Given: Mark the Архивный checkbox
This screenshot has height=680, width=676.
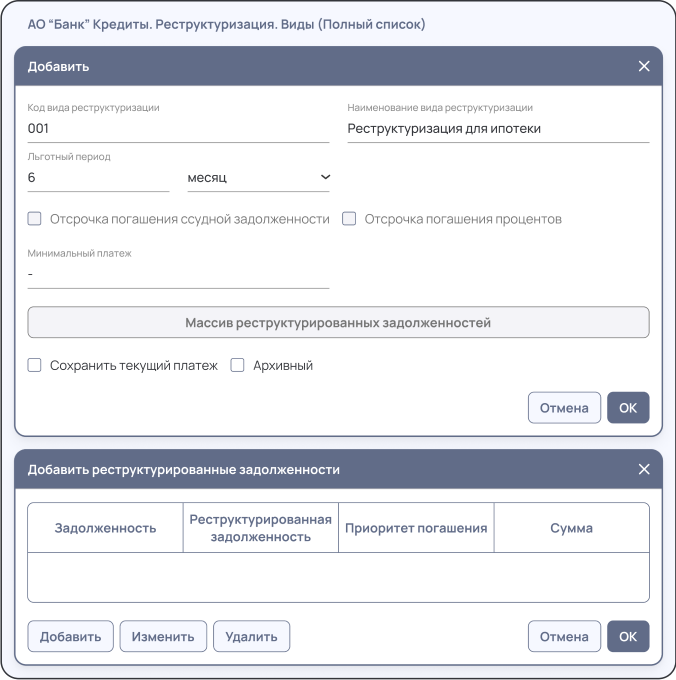Looking at the screenshot, I should (x=238, y=366).
